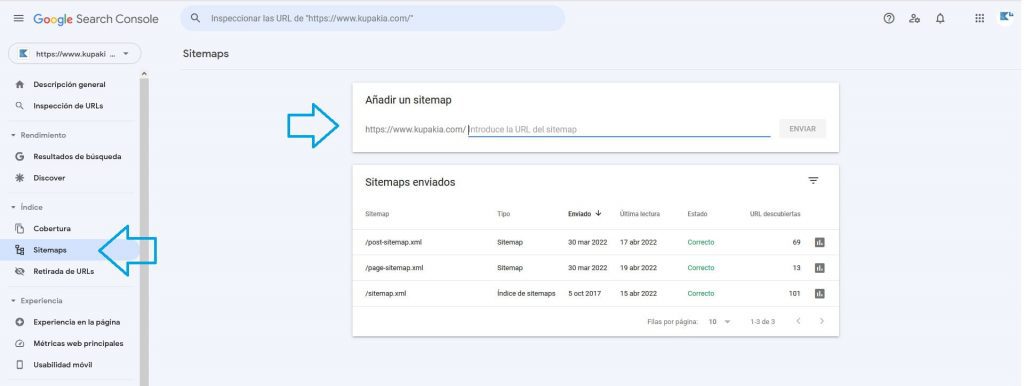Select the /page-sitemap.xml row

[596, 268]
